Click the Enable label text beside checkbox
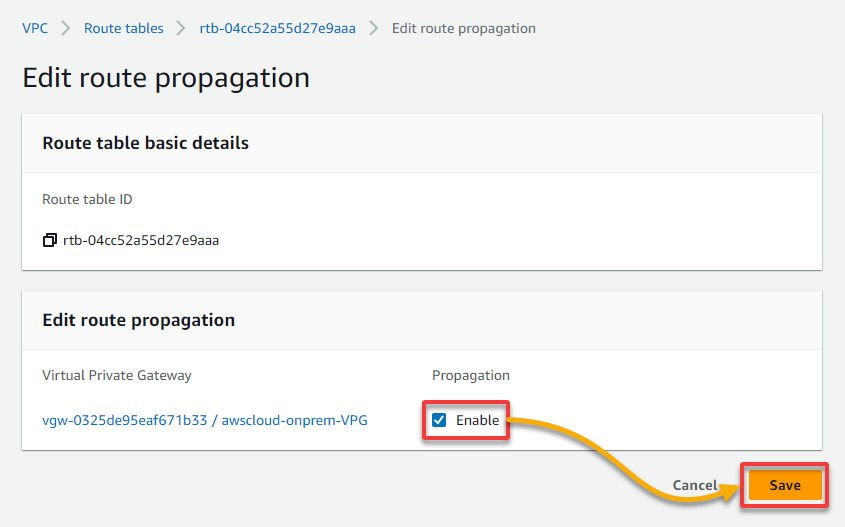This screenshot has height=527, width=845. (x=477, y=420)
